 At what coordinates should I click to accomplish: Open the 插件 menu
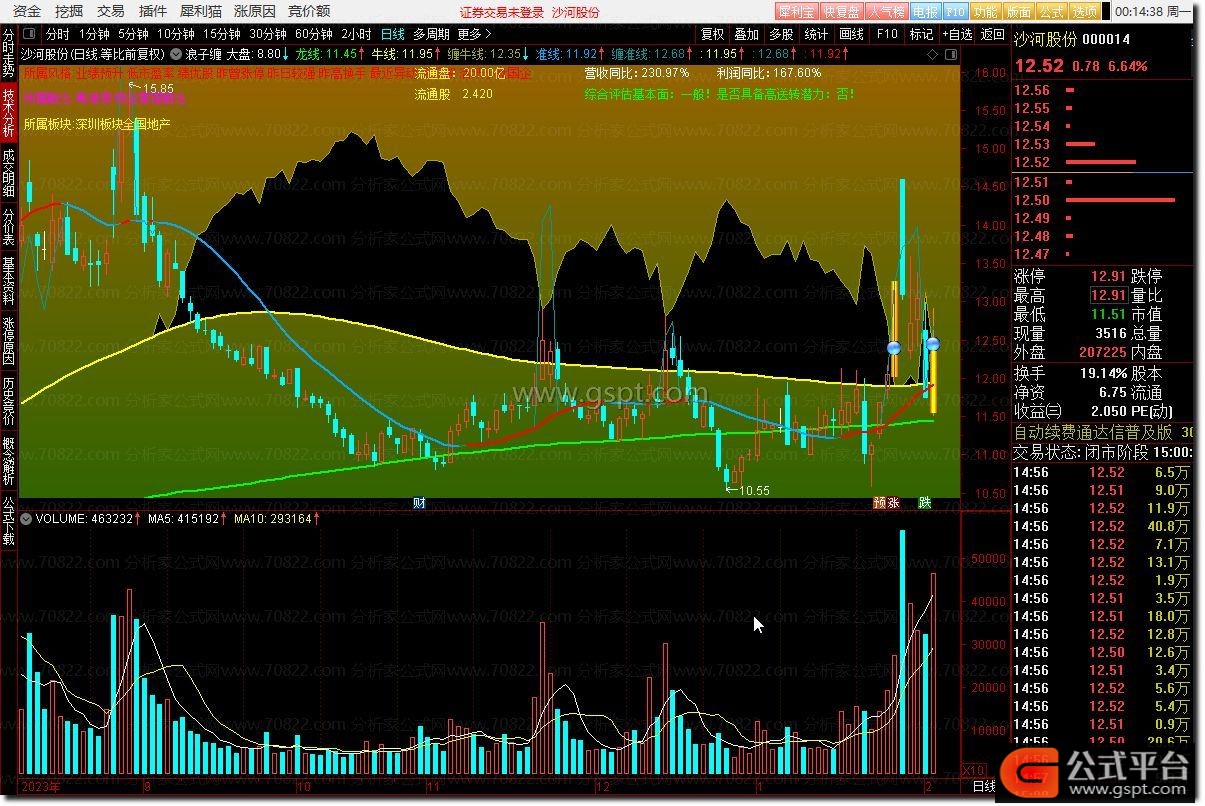[x=153, y=11]
